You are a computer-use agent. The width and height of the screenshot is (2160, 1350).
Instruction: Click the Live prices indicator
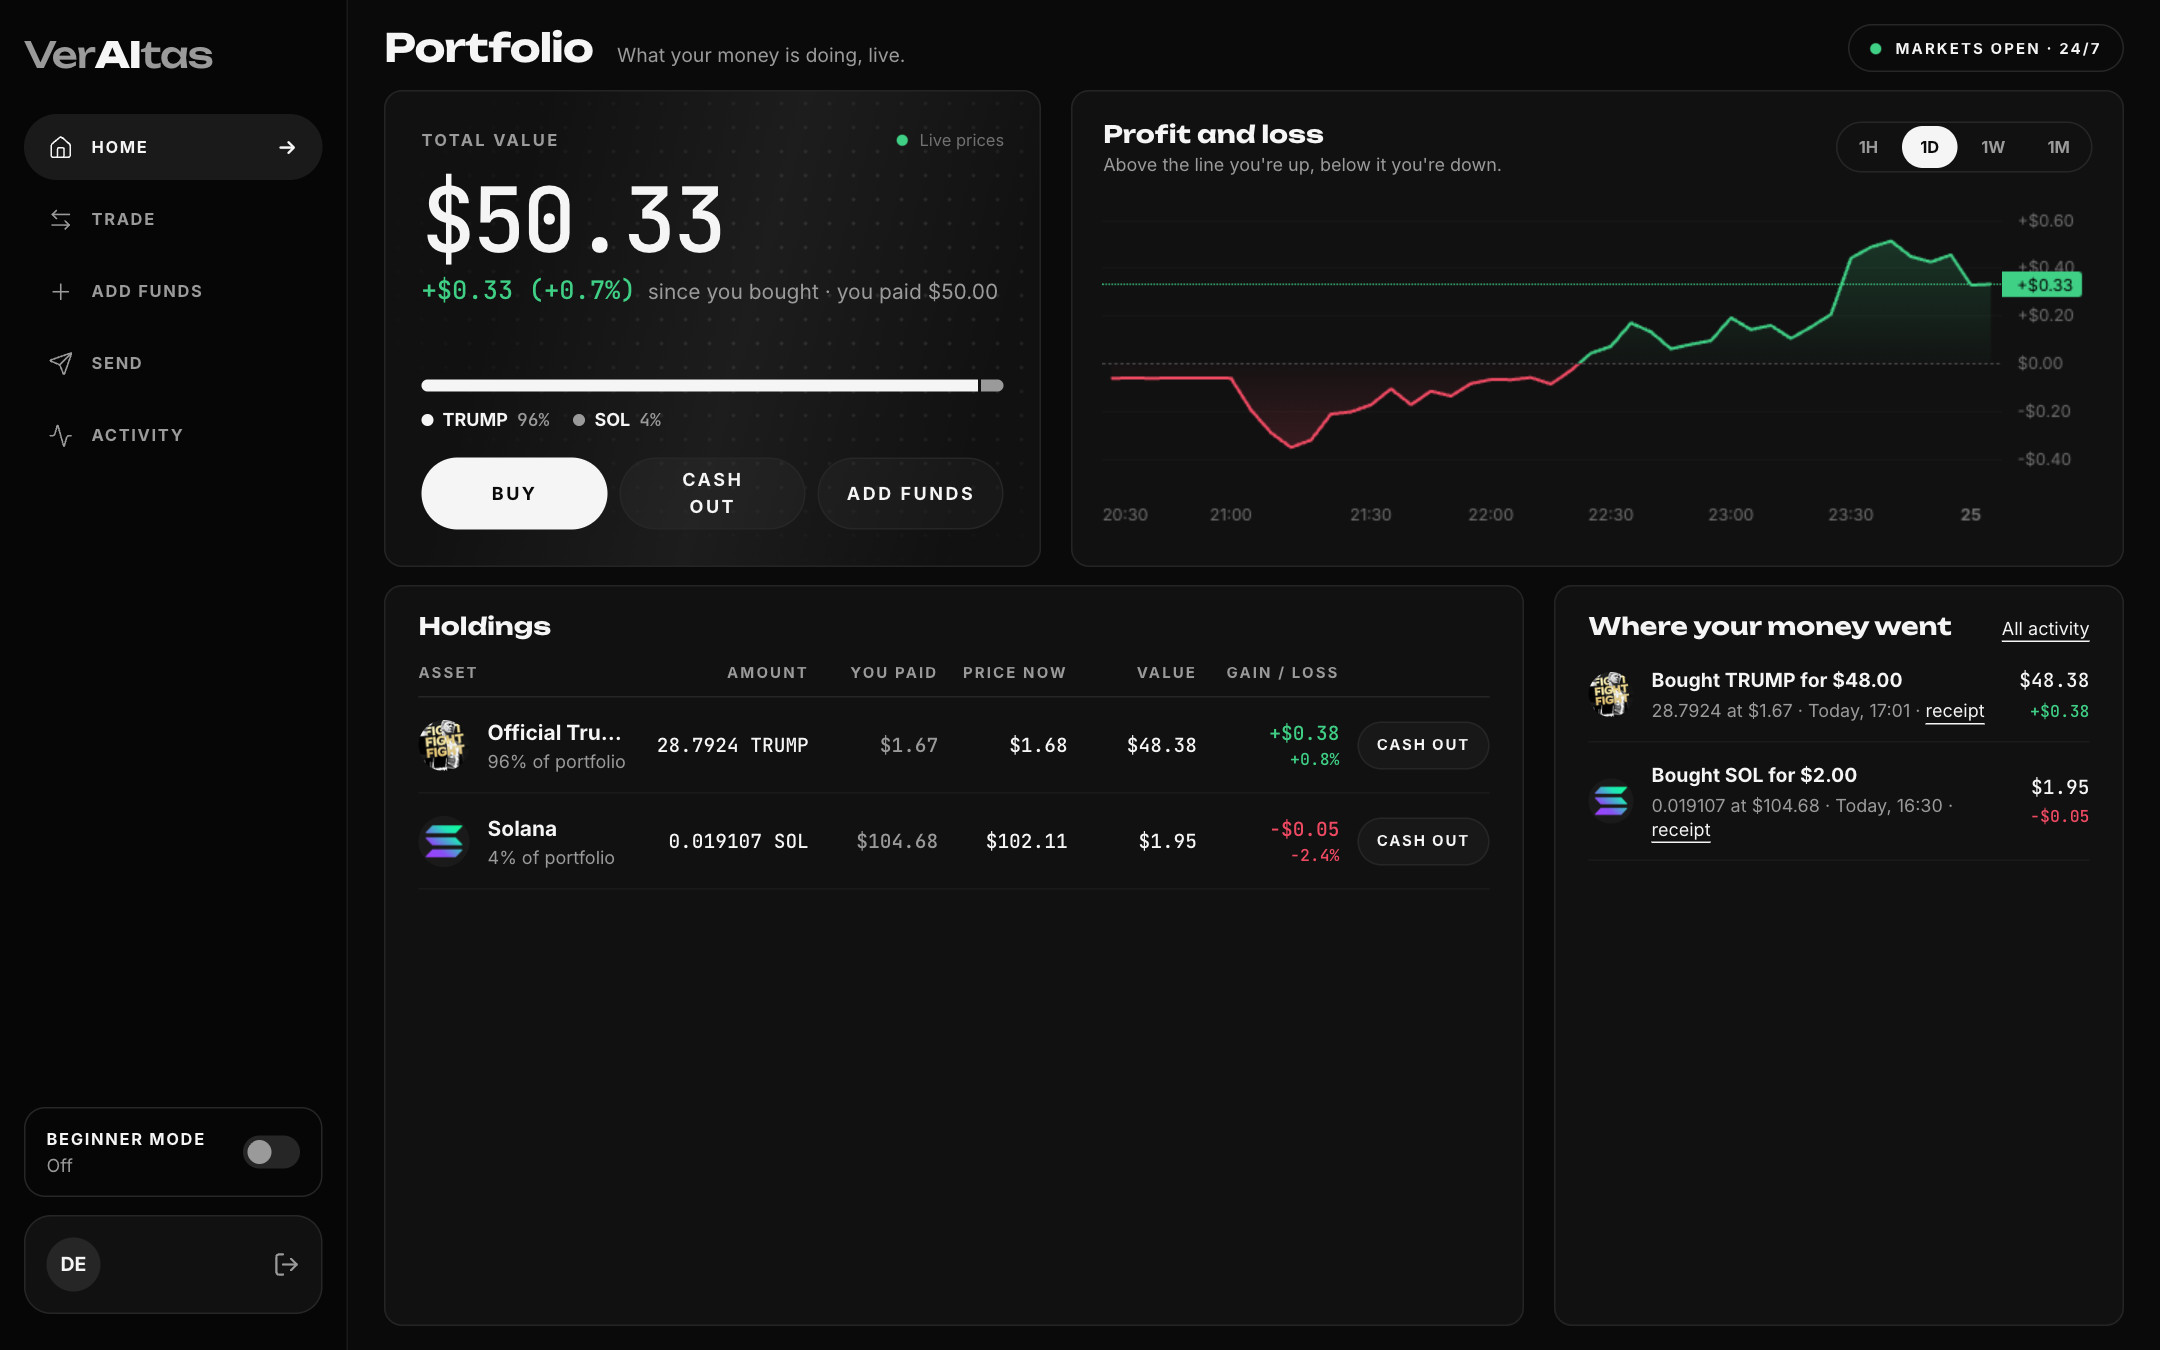point(950,140)
